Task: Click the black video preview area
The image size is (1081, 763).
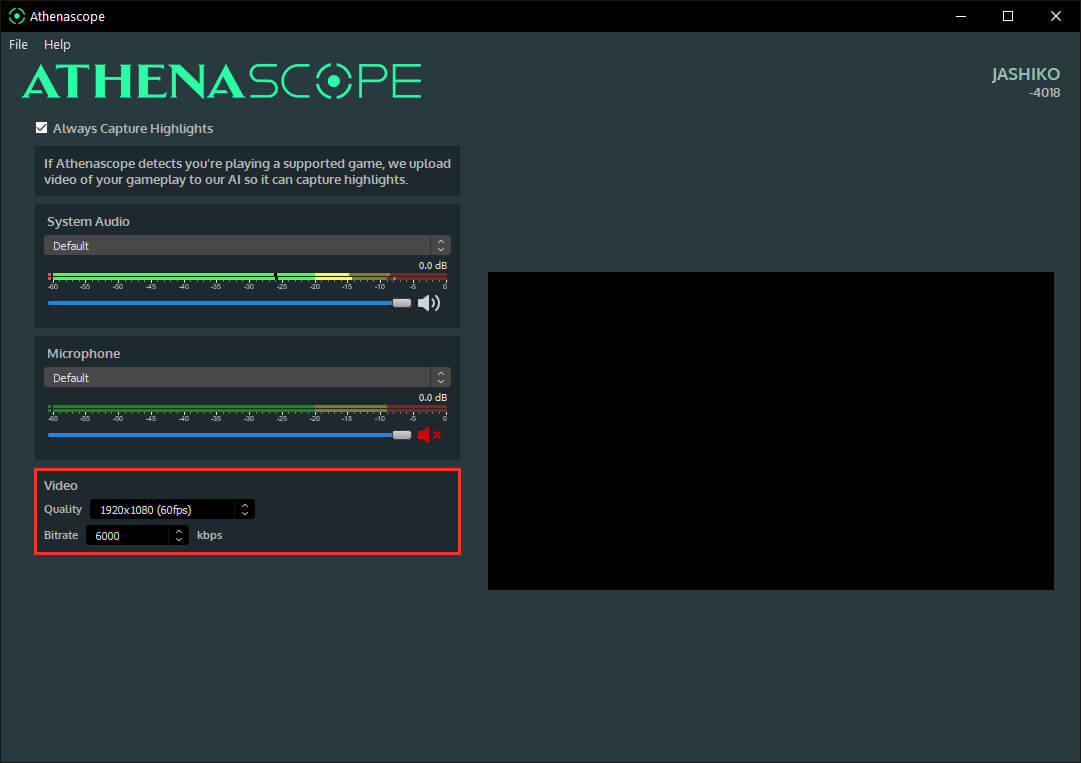Action: coord(771,431)
